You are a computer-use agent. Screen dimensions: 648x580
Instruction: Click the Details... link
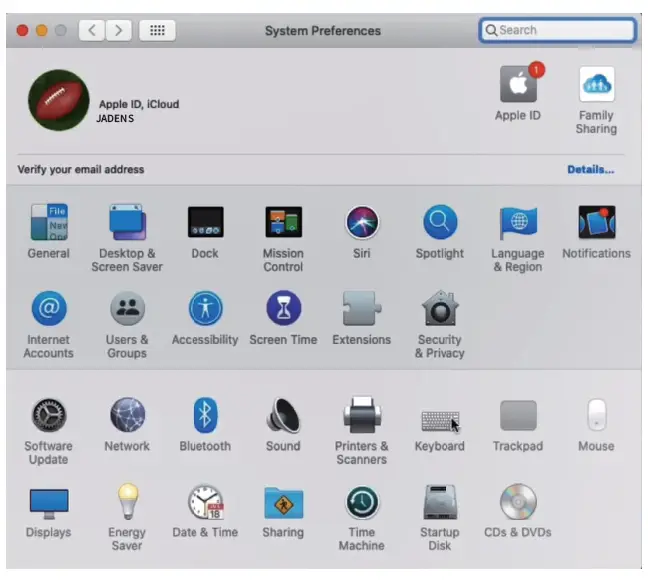[x=591, y=169]
